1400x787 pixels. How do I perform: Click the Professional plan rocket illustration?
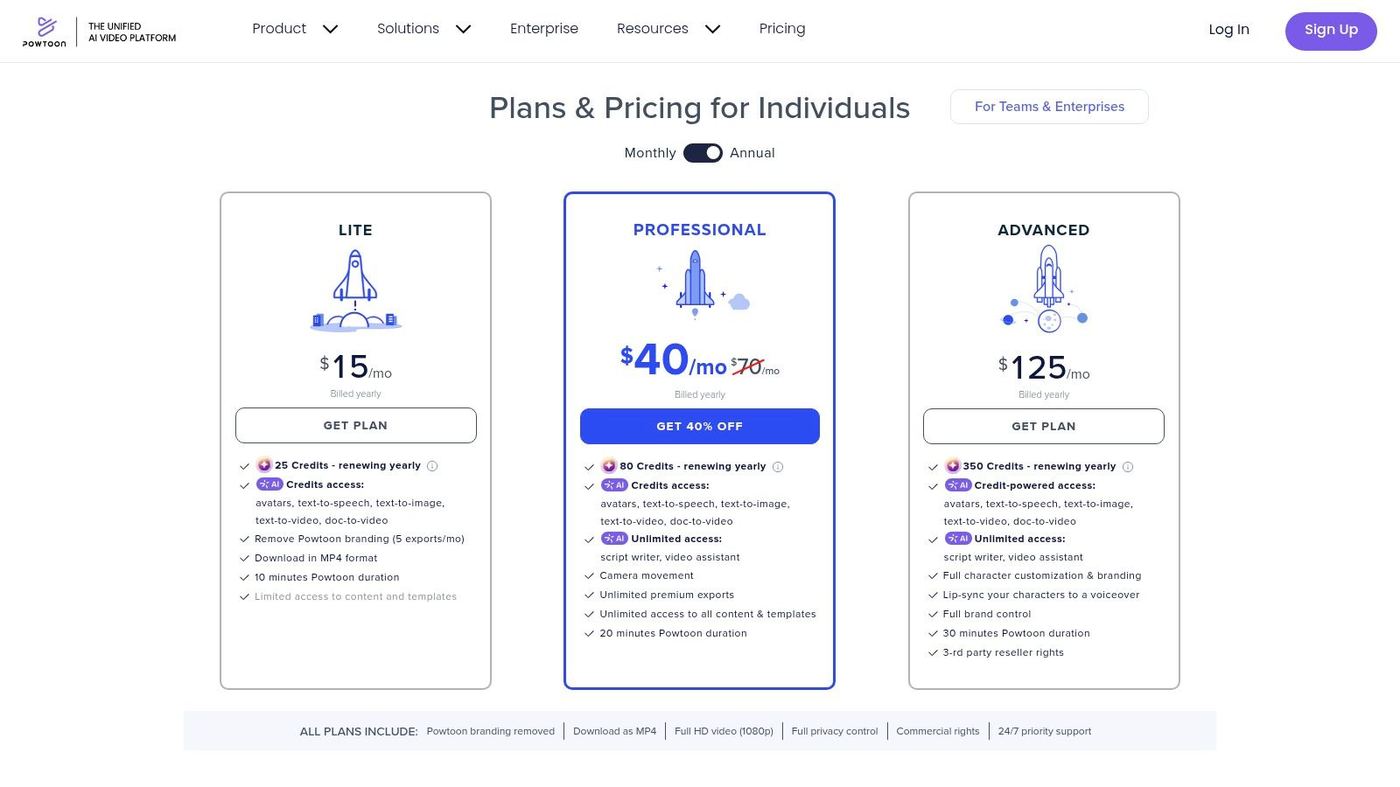(x=700, y=284)
